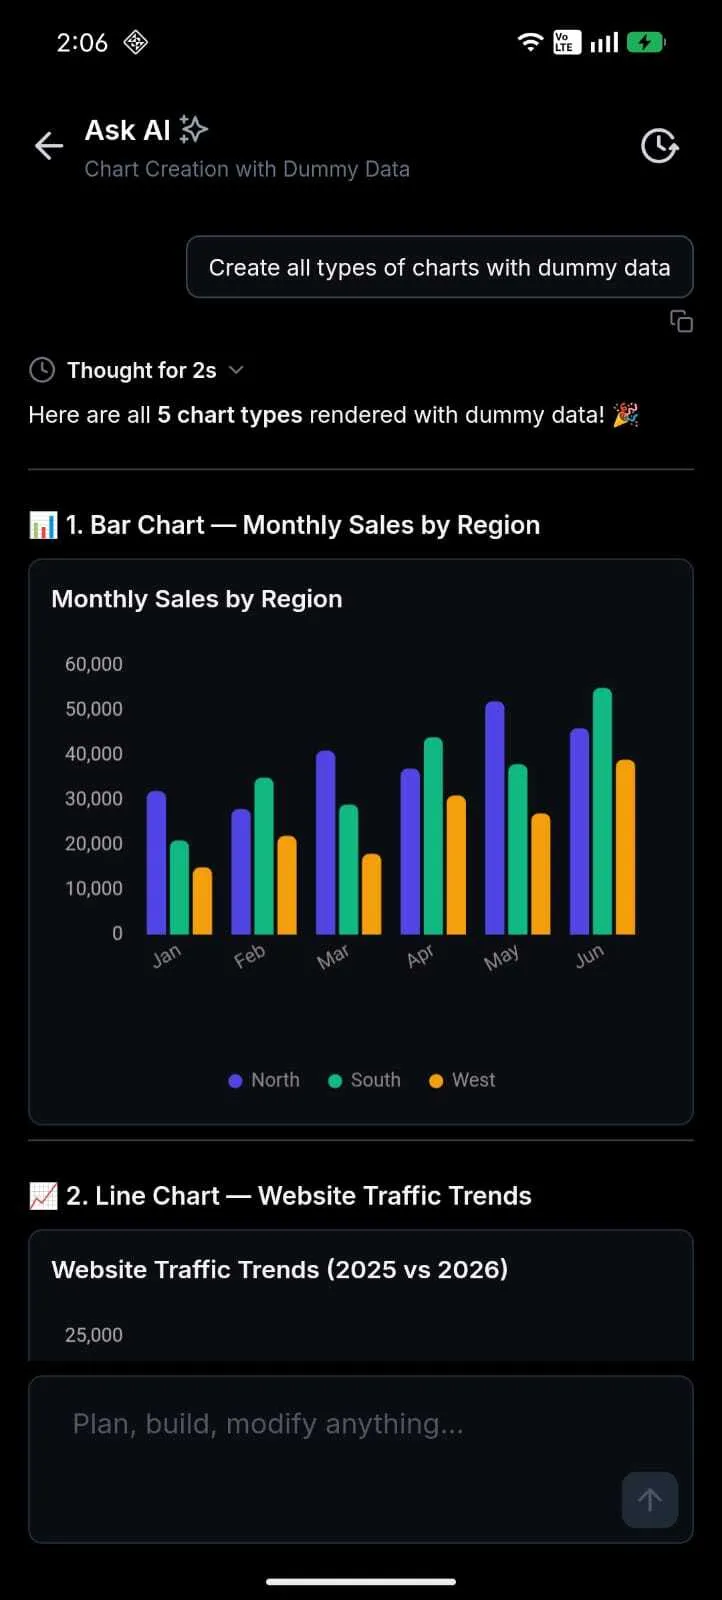Toggle North series in chart legend
This screenshot has height=1600, width=722.
click(264, 1080)
